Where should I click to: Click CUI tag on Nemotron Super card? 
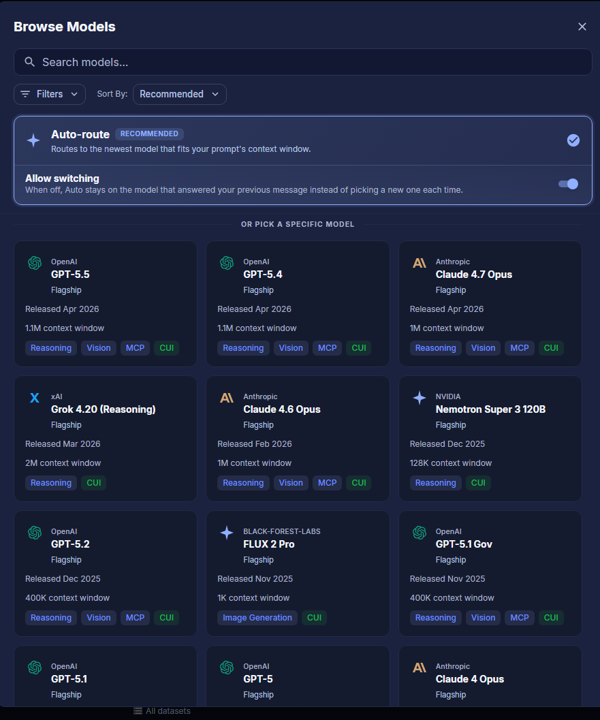478,483
